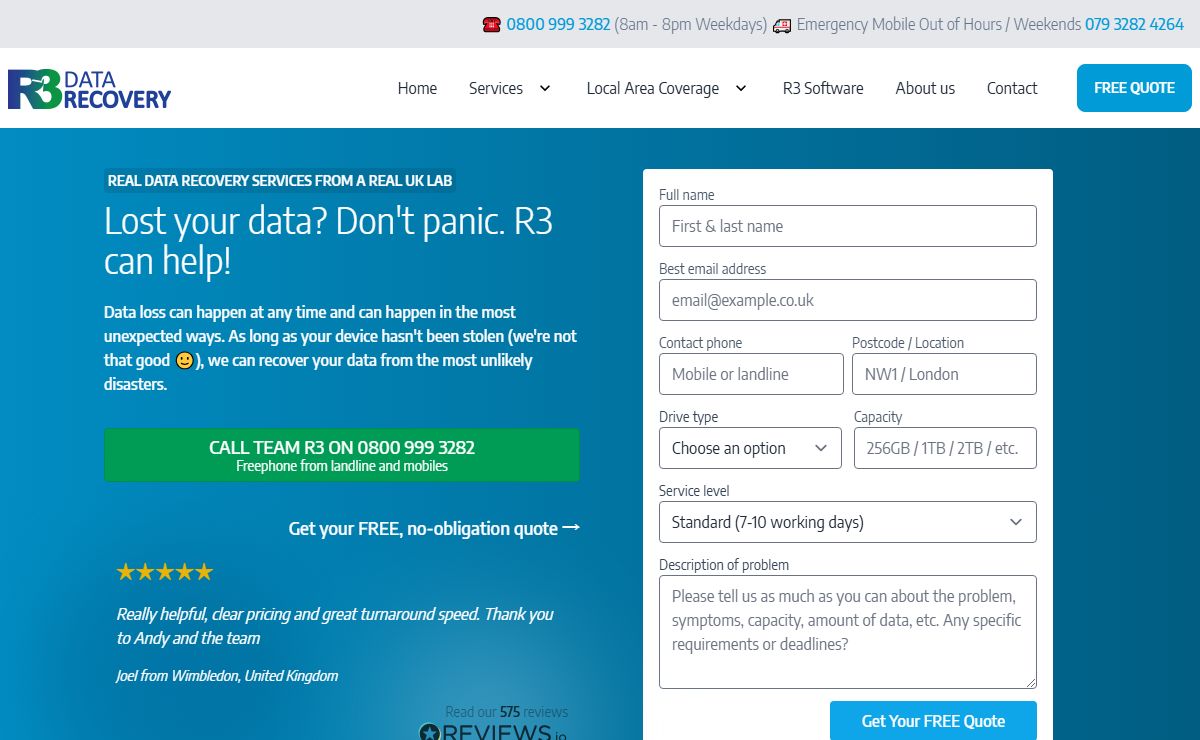The width and height of the screenshot is (1200, 740).
Task: Click the 0800 999 3282 phone link
Action: click(558, 24)
